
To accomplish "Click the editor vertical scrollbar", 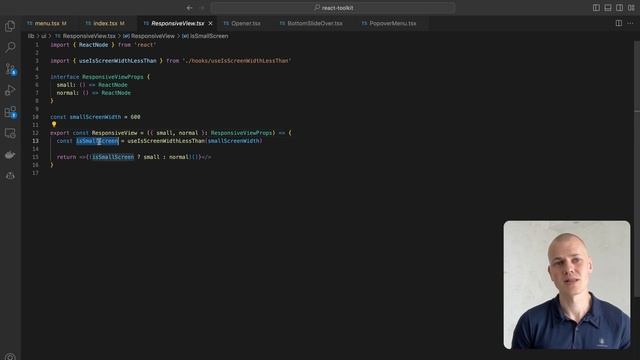I will 637,168.
